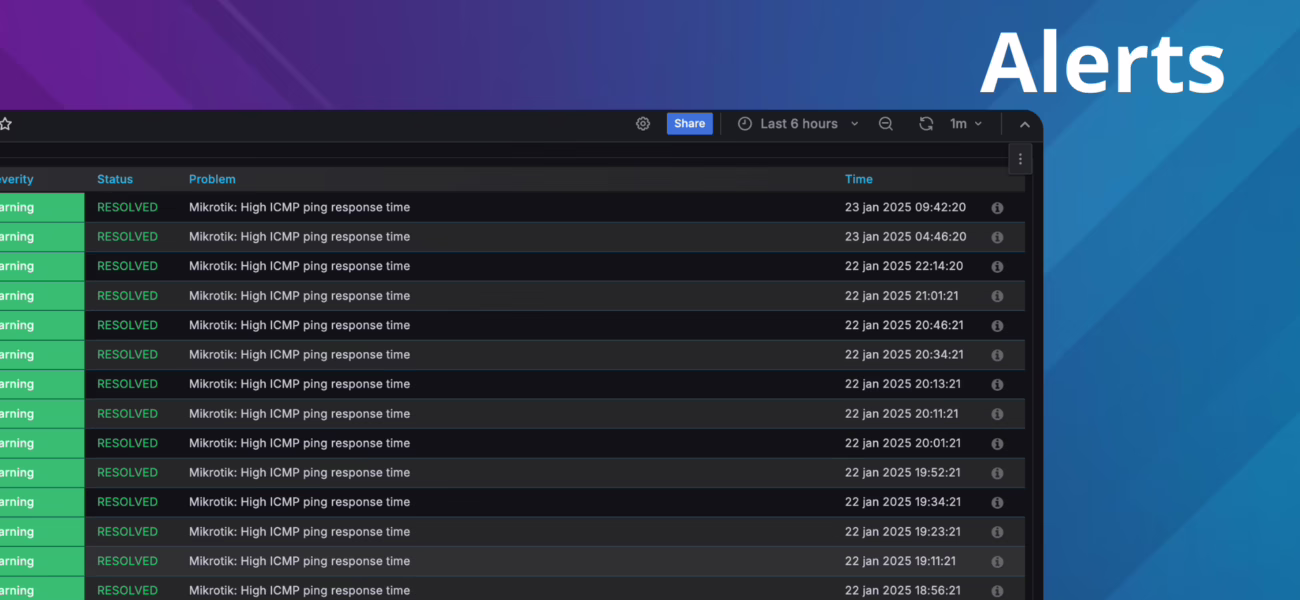Open dashboard settings gear icon
This screenshot has height=600, width=1300.
click(x=643, y=124)
